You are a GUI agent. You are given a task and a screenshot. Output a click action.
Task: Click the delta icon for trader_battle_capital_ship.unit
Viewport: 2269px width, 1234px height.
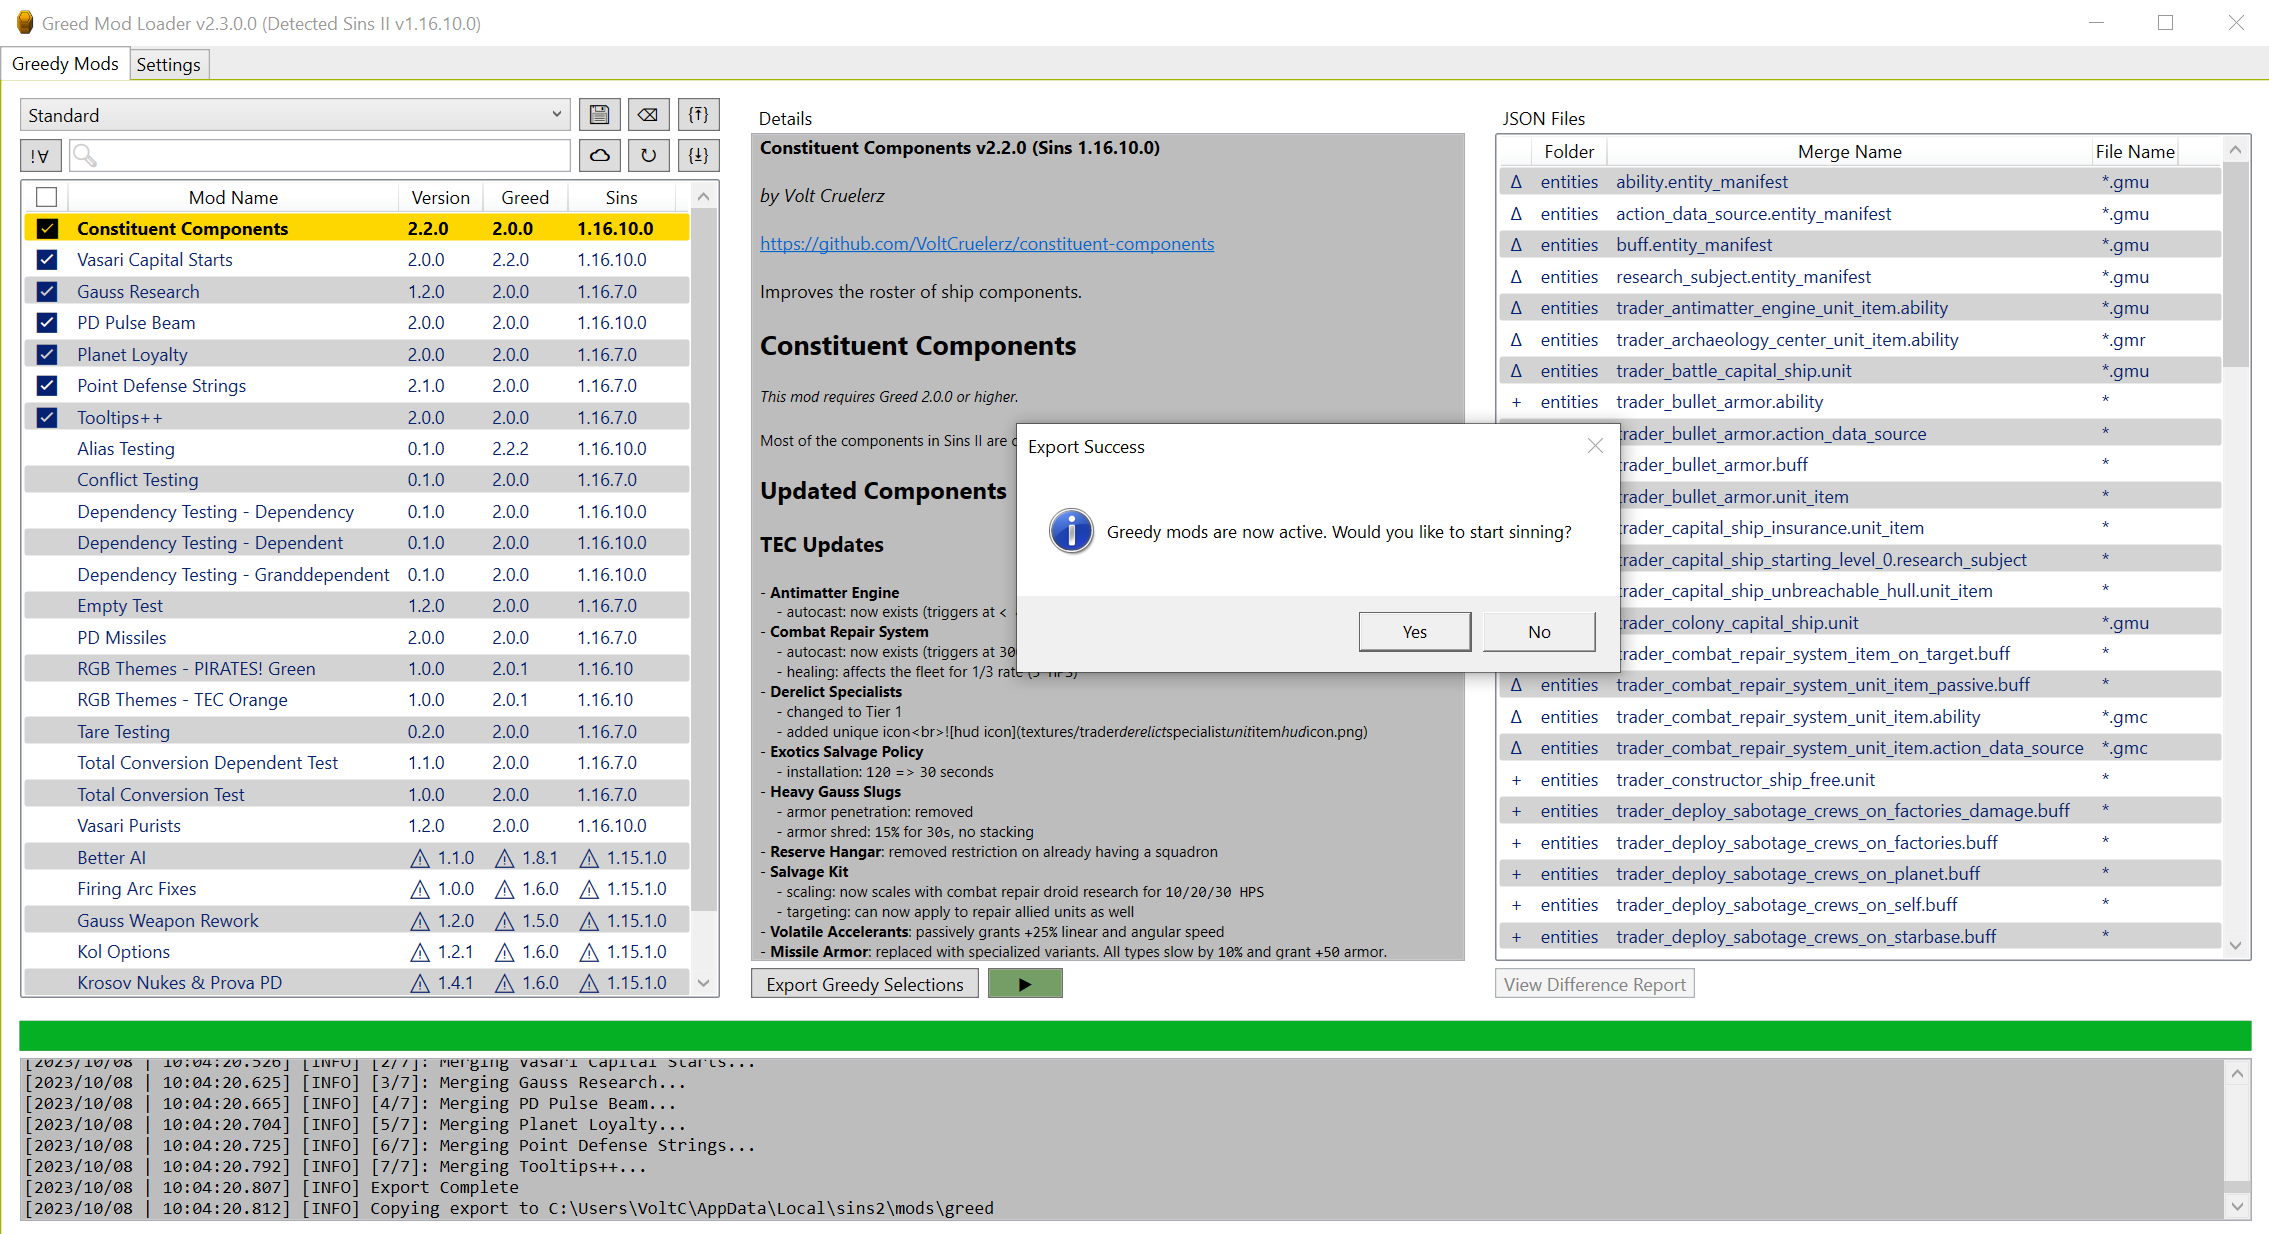click(1516, 371)
